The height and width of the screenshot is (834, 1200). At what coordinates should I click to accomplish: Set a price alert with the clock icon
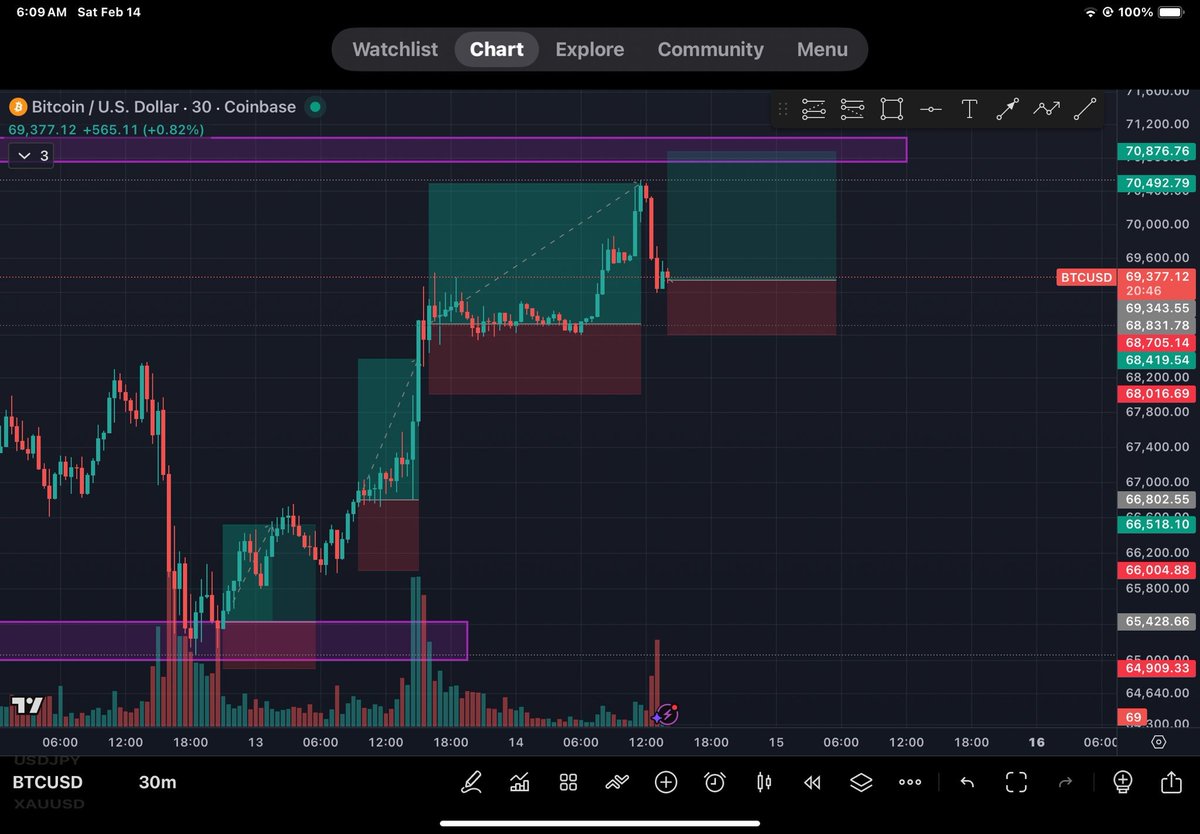714,782
